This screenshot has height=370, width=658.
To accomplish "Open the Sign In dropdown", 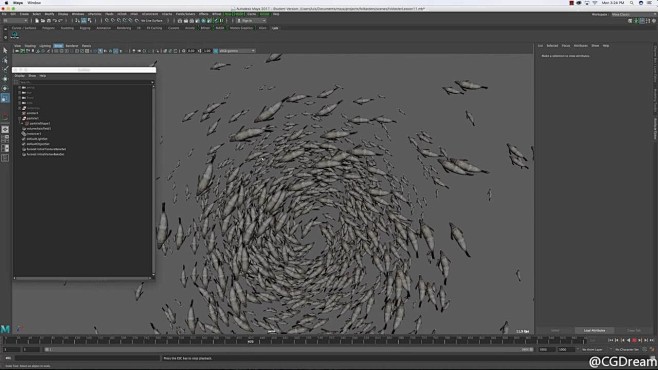I will 251,21.
